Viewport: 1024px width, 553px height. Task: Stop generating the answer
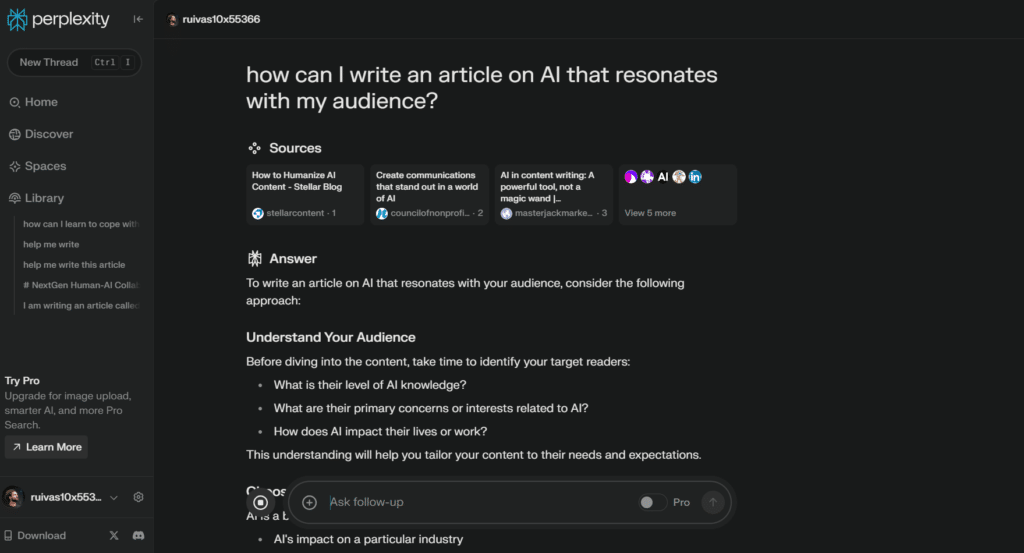point(261,502)
